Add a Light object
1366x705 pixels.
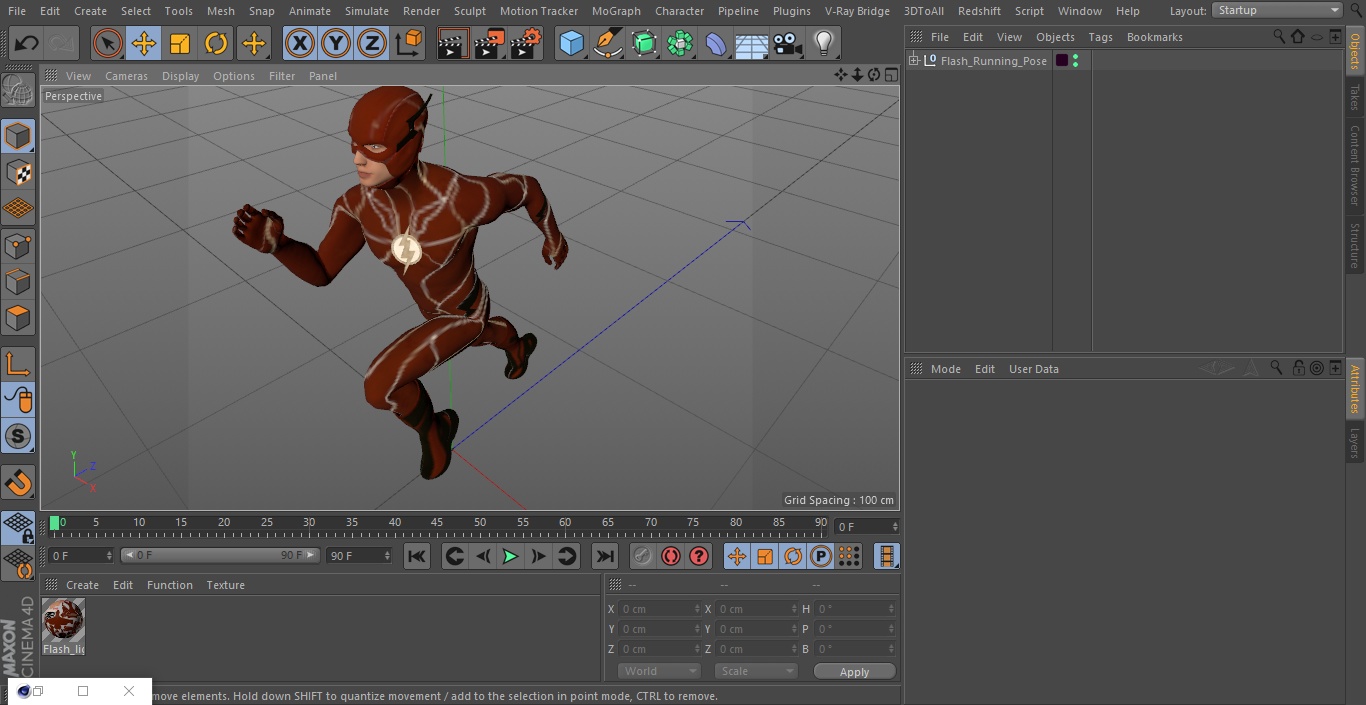824,43
